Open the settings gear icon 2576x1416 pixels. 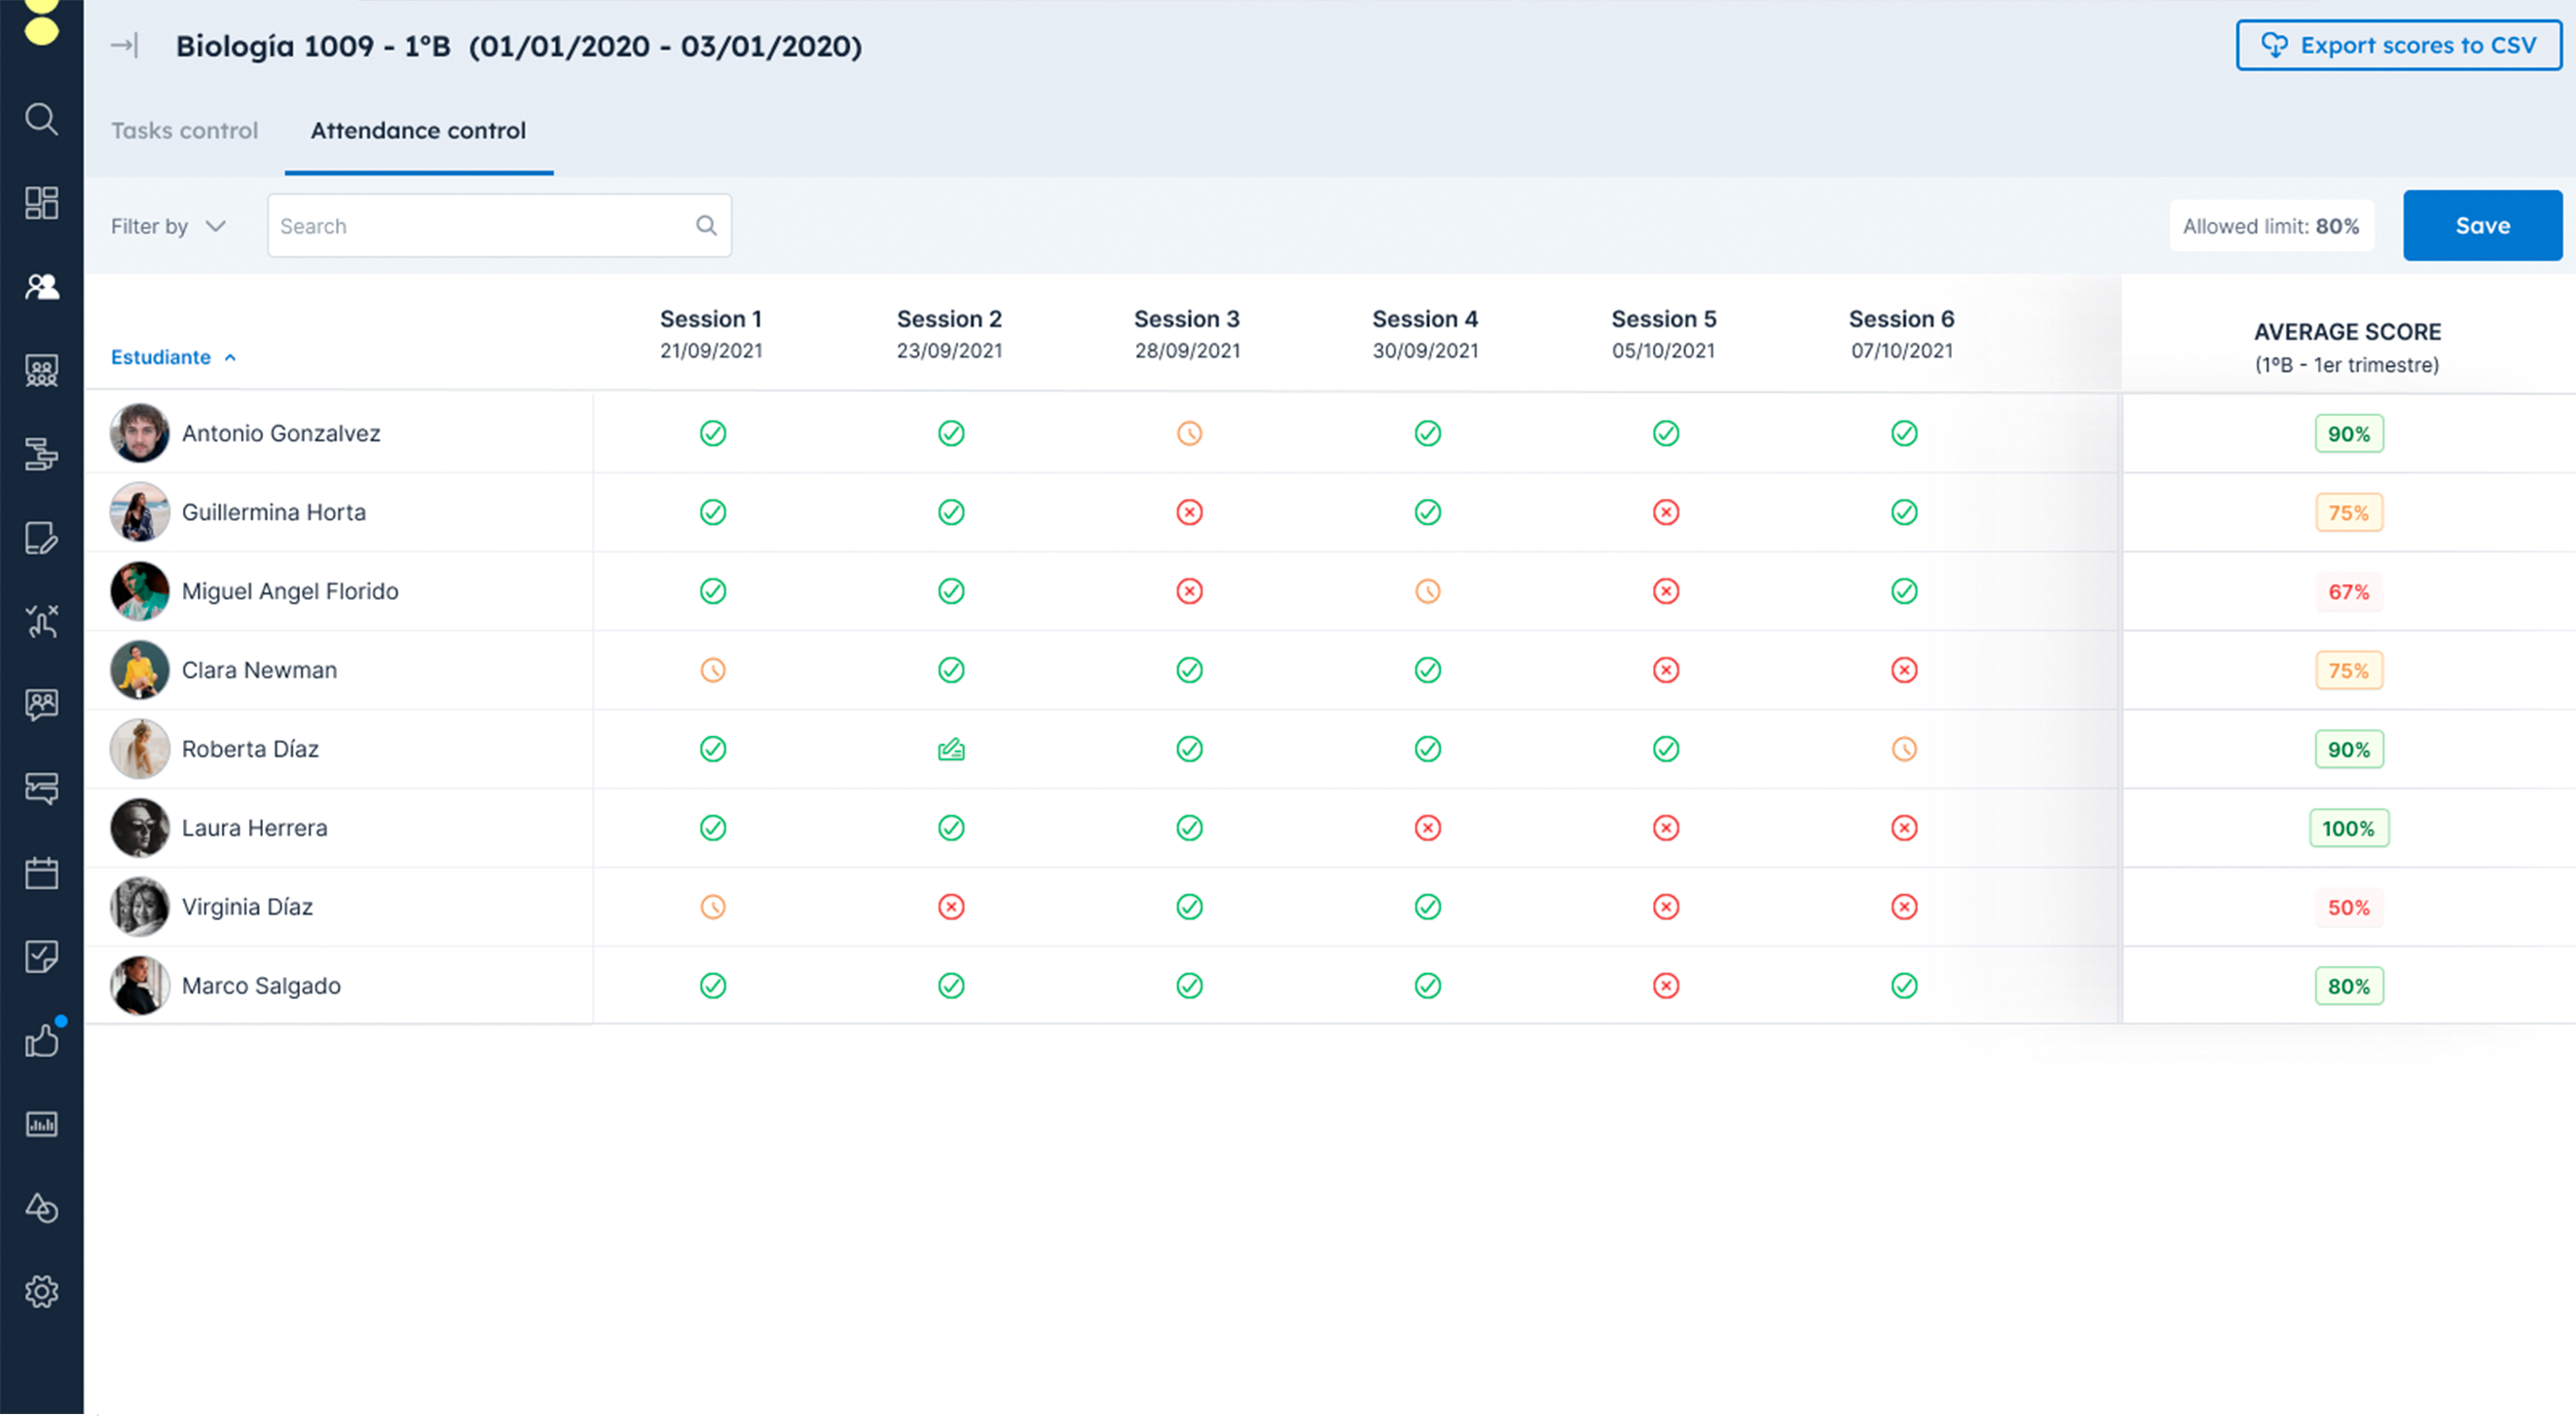41,1292
